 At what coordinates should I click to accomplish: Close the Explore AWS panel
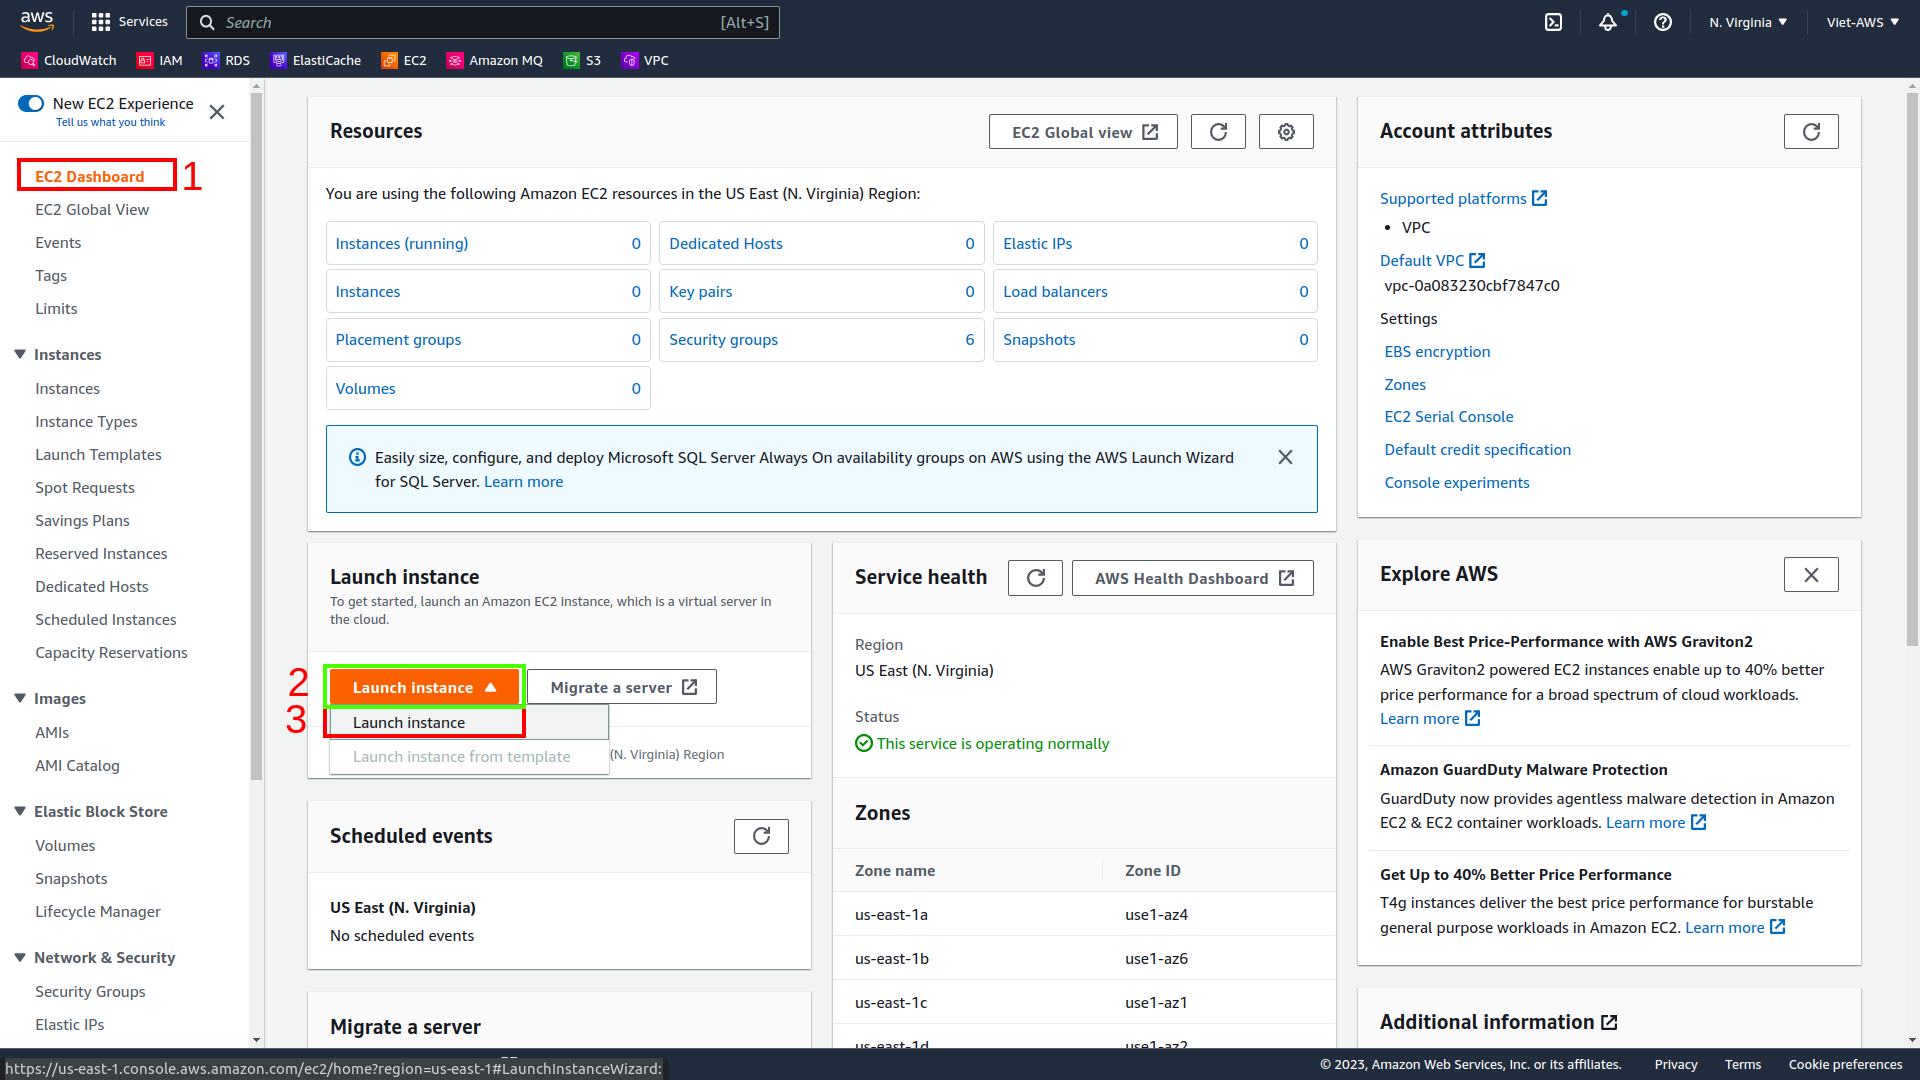1811,575
